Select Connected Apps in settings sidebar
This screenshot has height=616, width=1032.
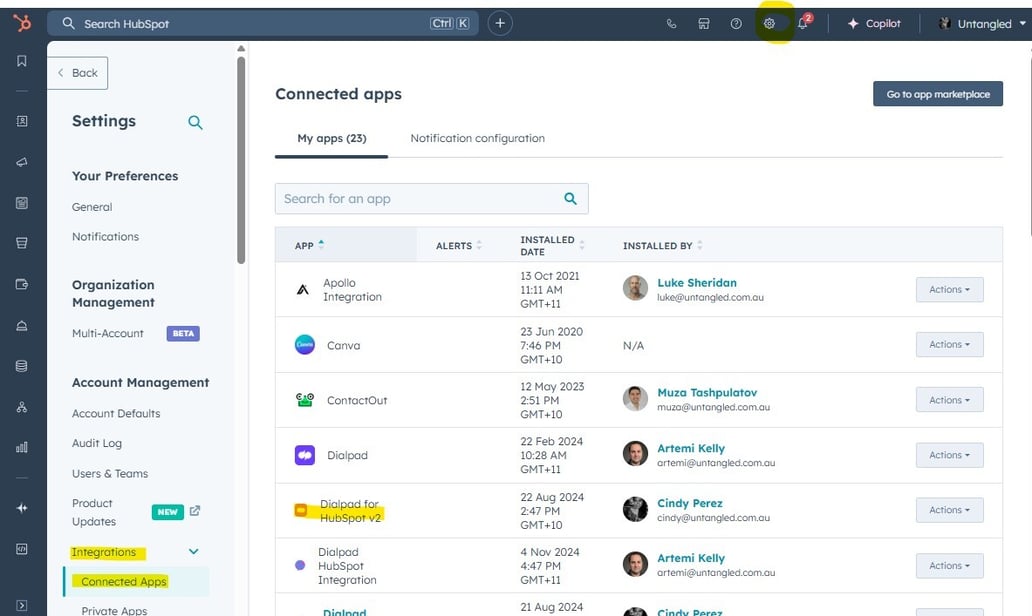pos(124,582)
